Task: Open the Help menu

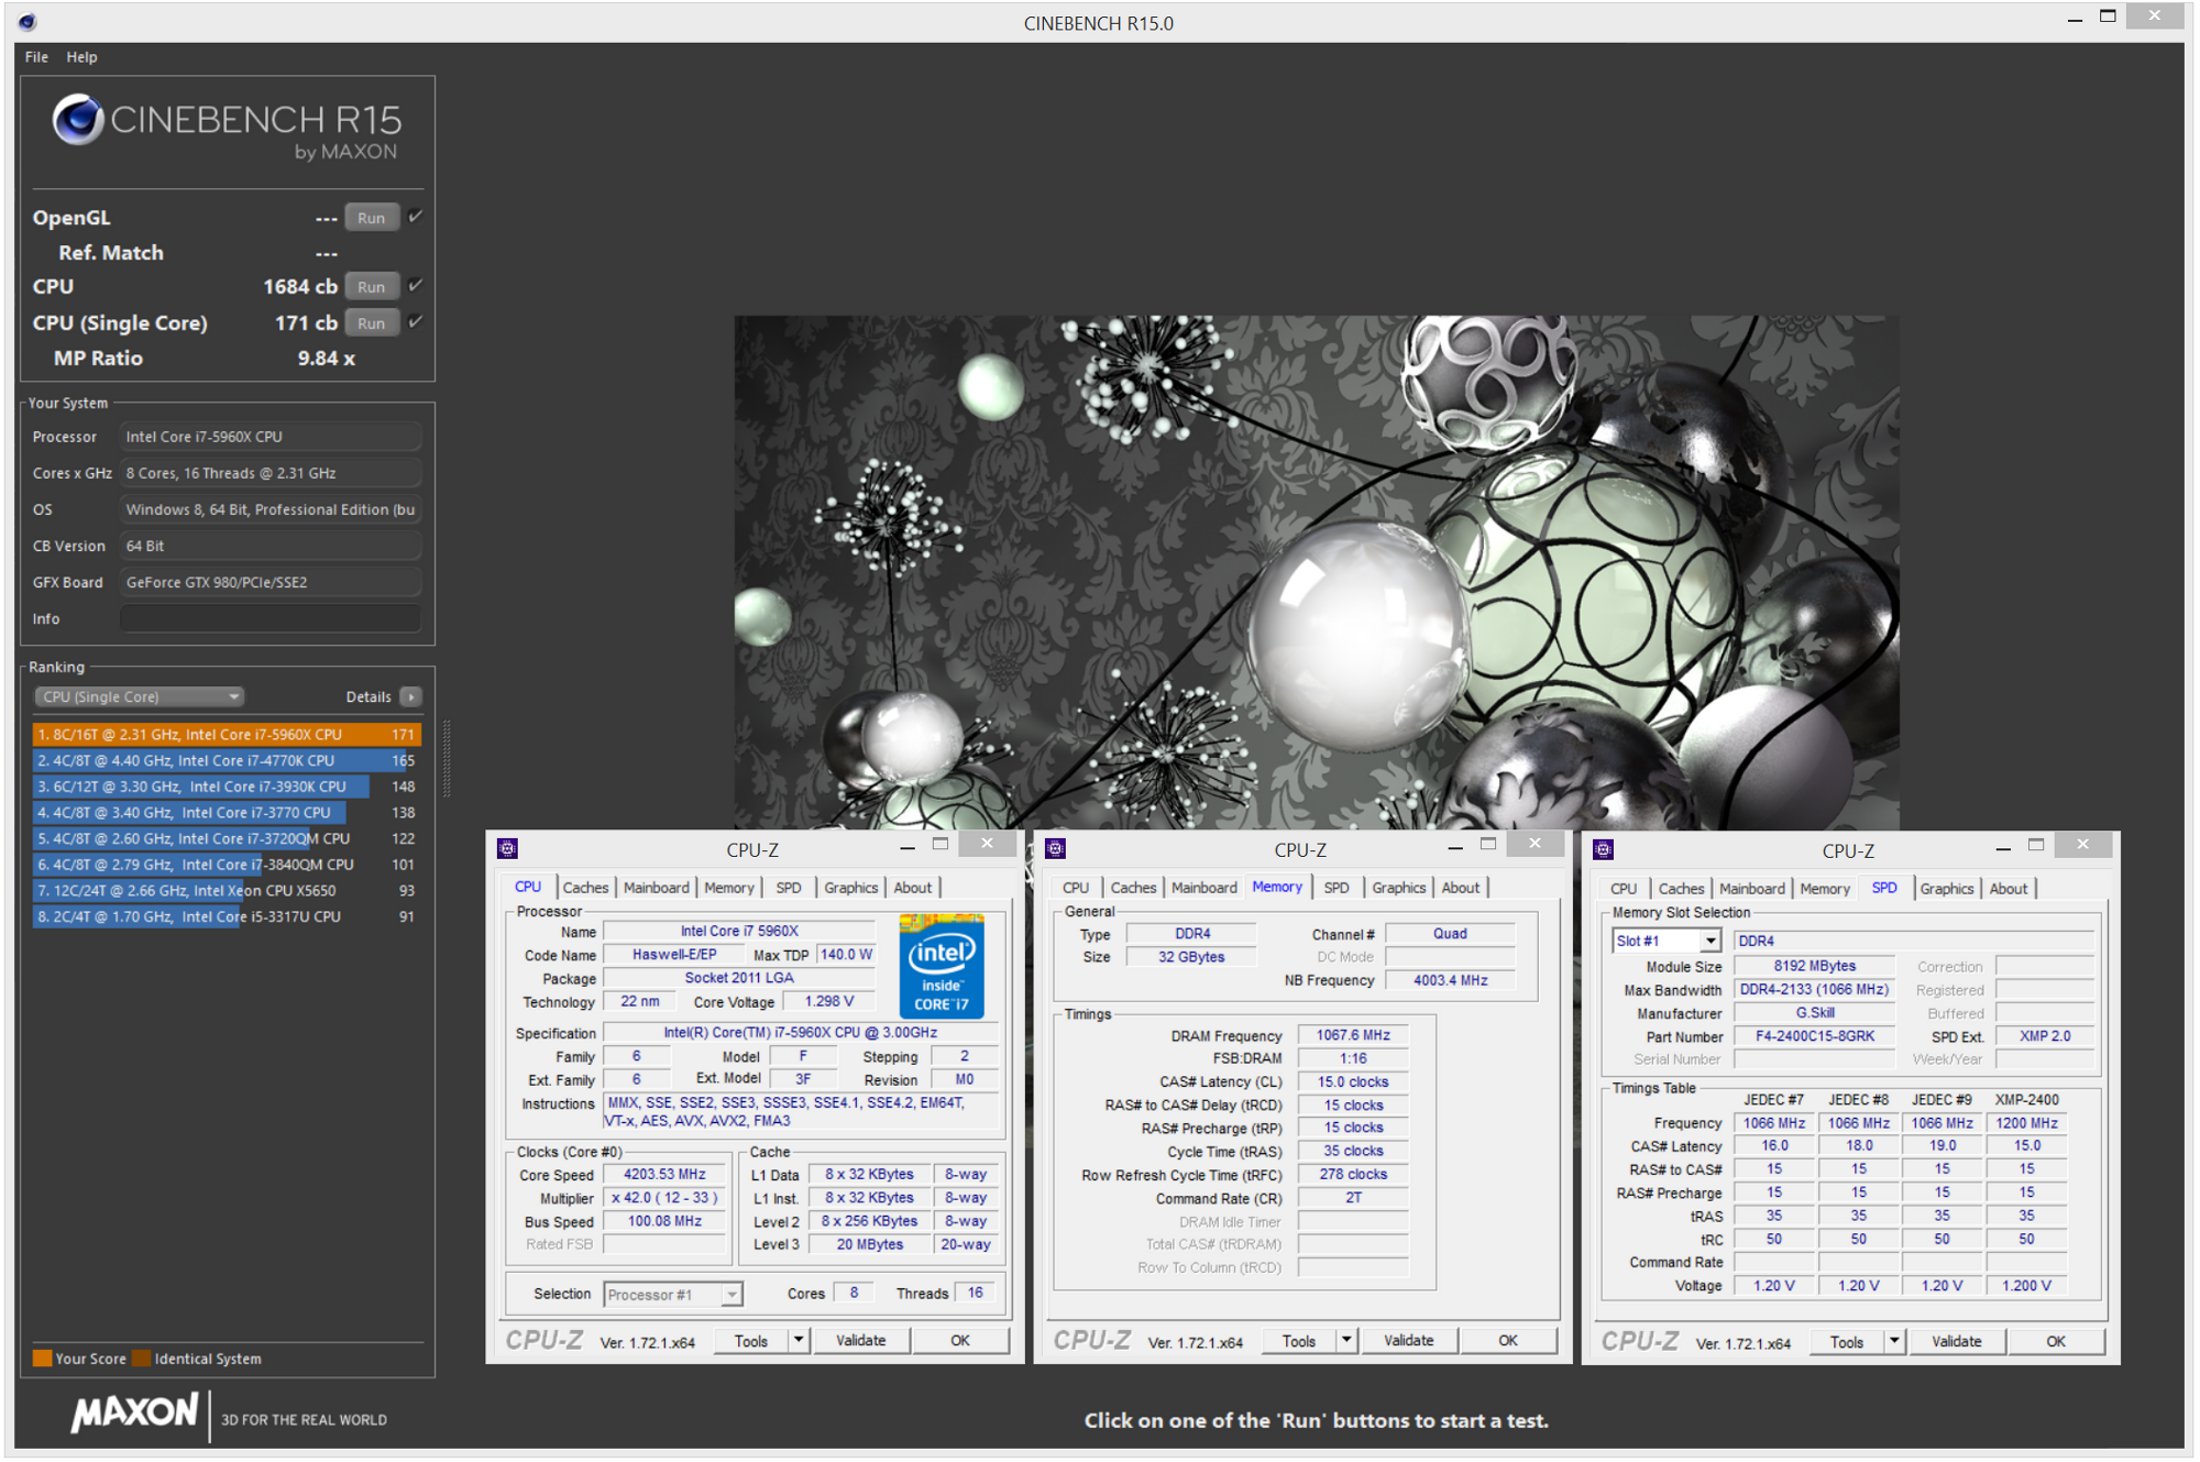Action: click(82, 57)
